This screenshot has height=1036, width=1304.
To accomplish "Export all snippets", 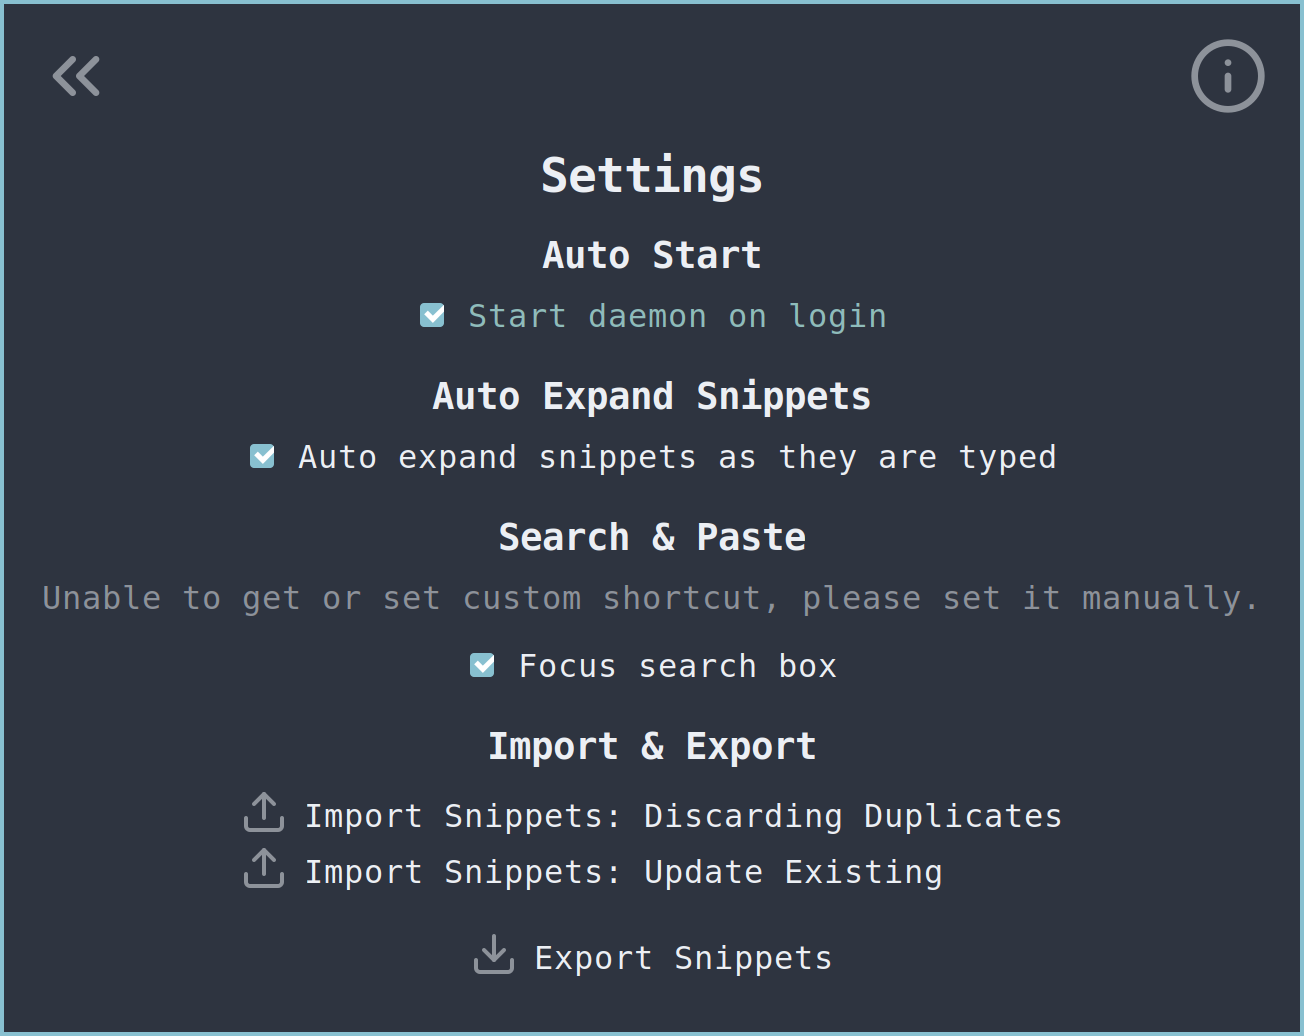I will point(683,957).
